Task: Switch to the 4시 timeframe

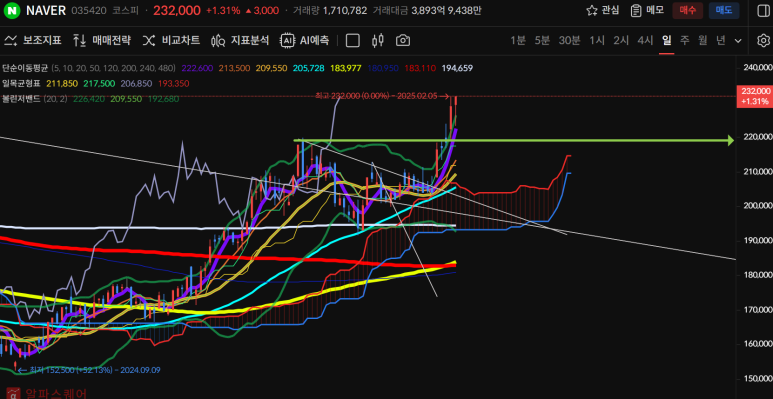Action: (x=645, y=40)
